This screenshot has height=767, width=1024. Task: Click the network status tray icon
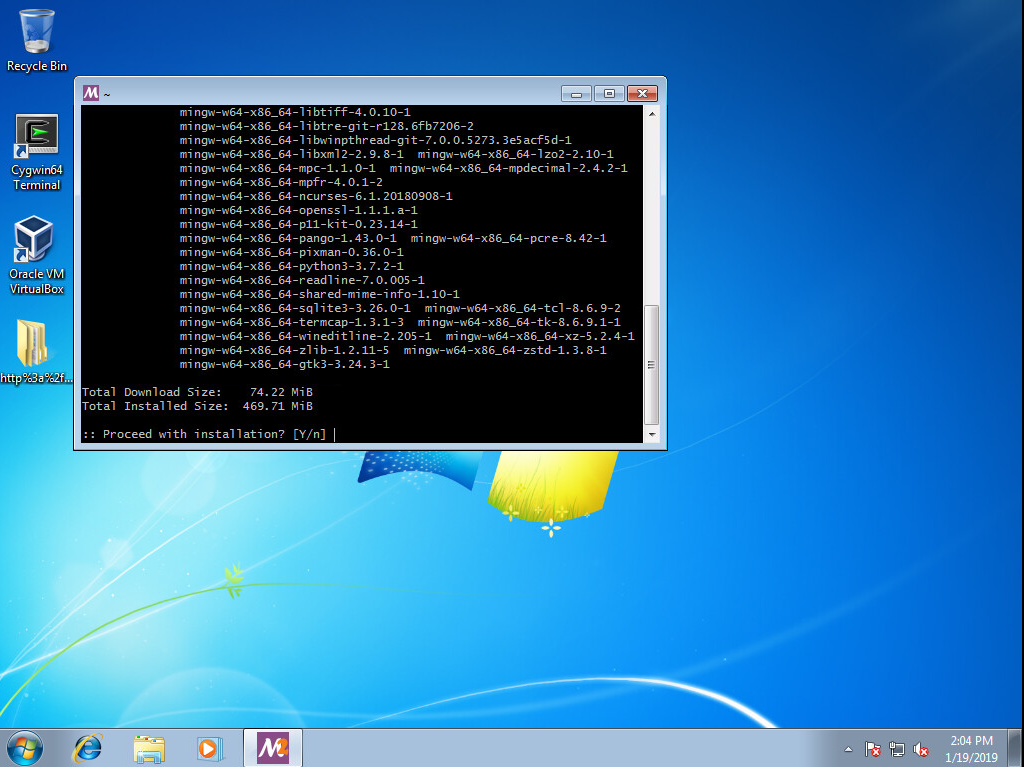(897, 749)
